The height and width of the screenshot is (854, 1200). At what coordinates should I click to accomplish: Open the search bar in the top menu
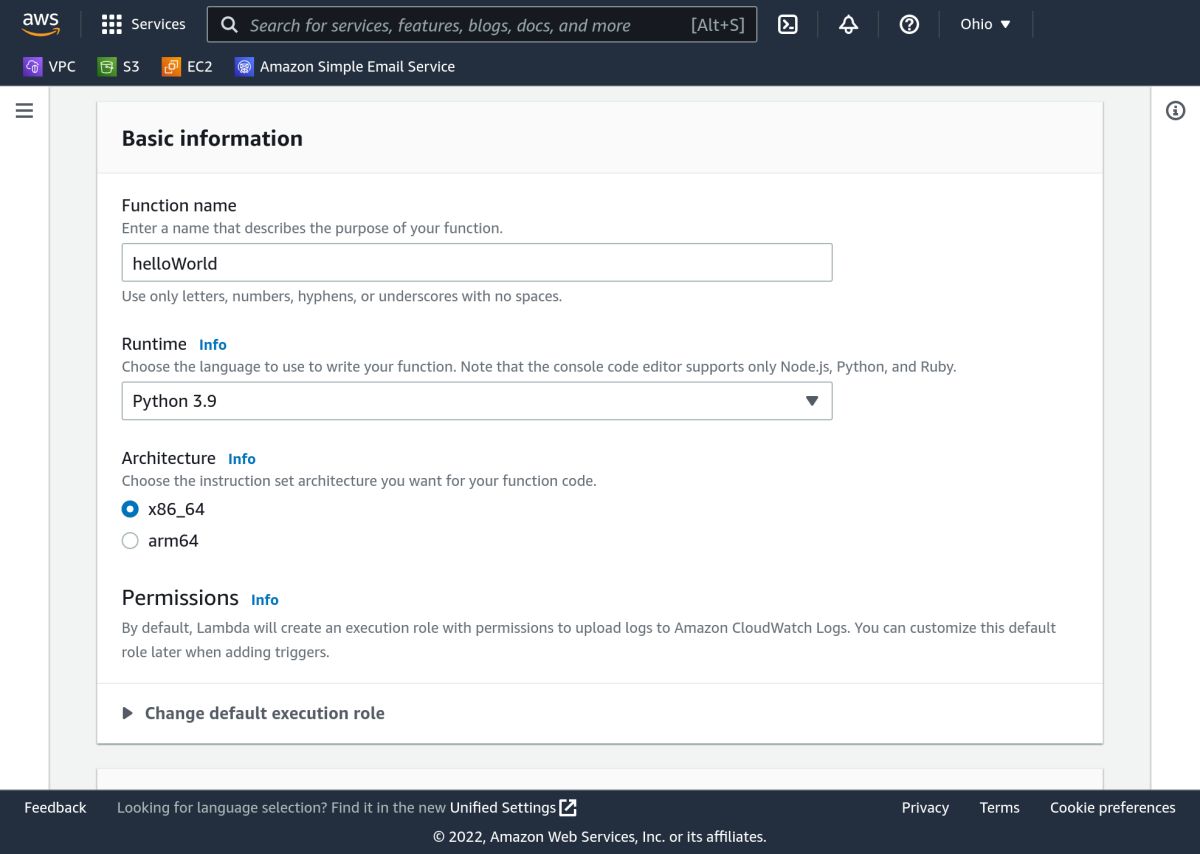pos(480,24)
